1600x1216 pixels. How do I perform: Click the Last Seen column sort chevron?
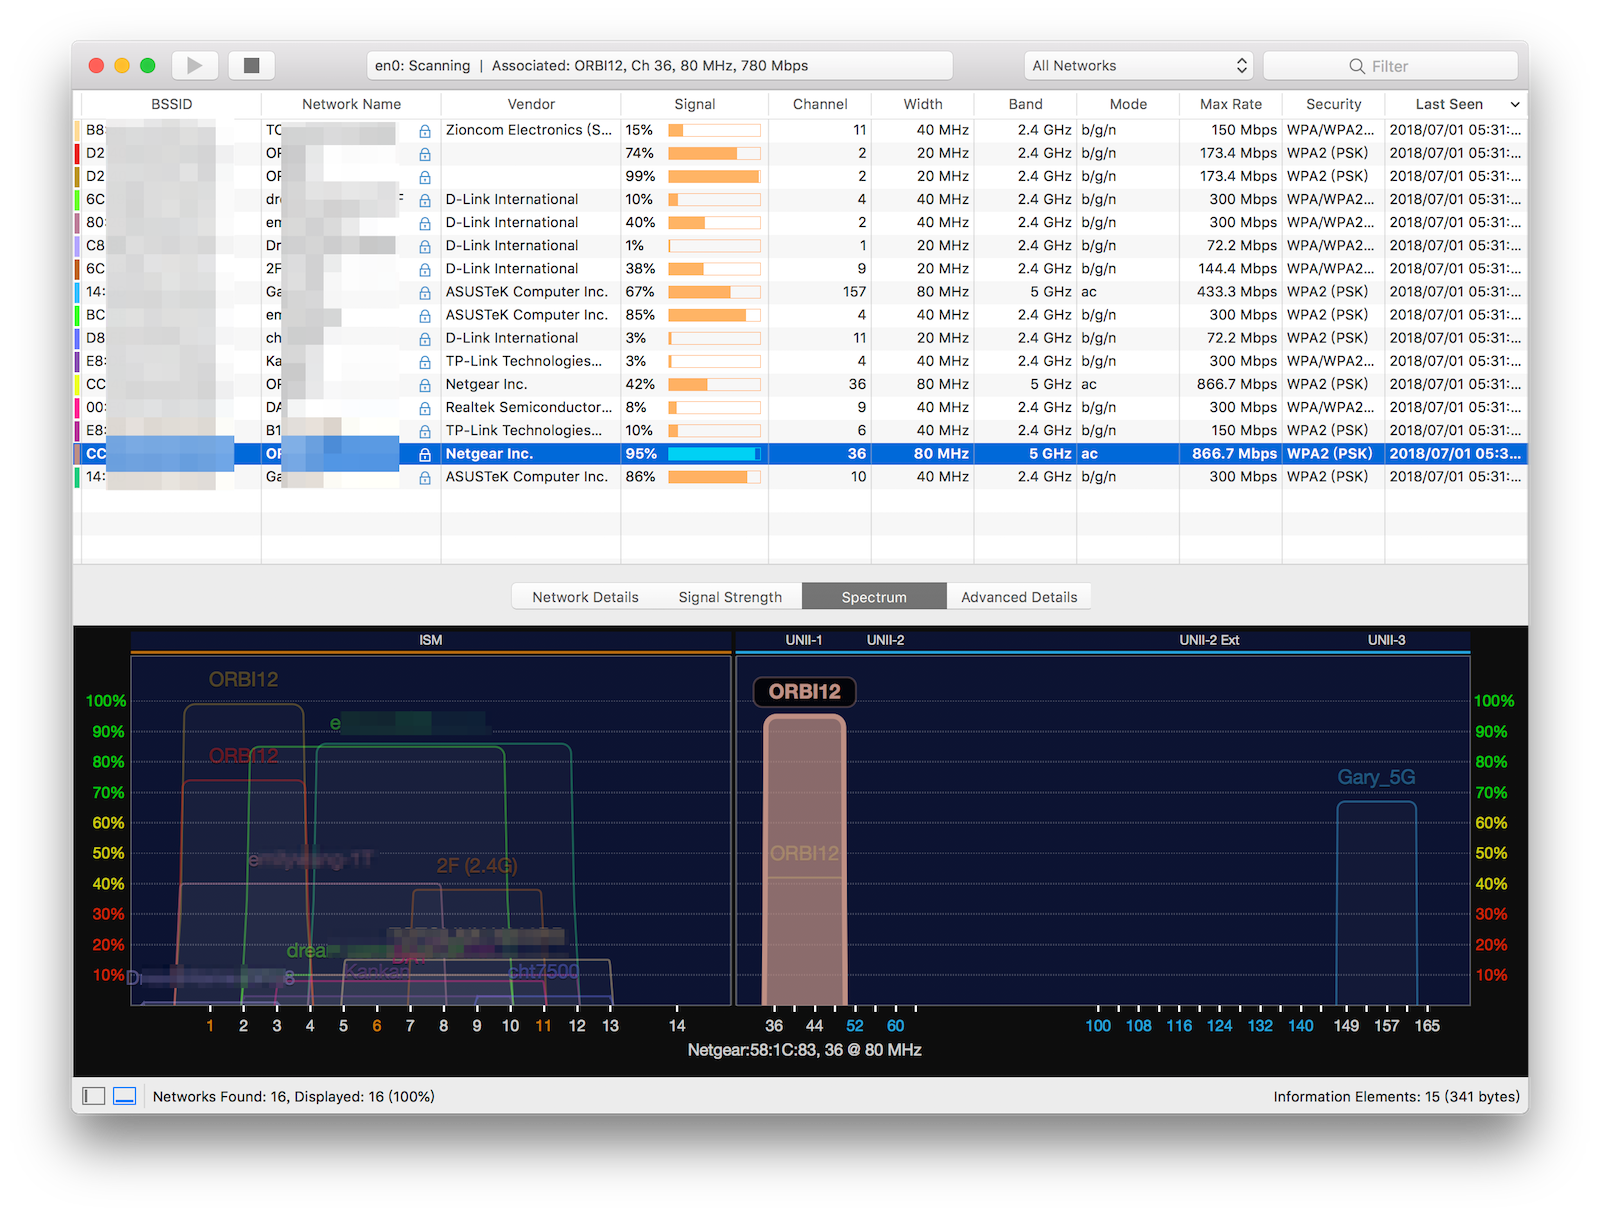(x=1514, y=105)
